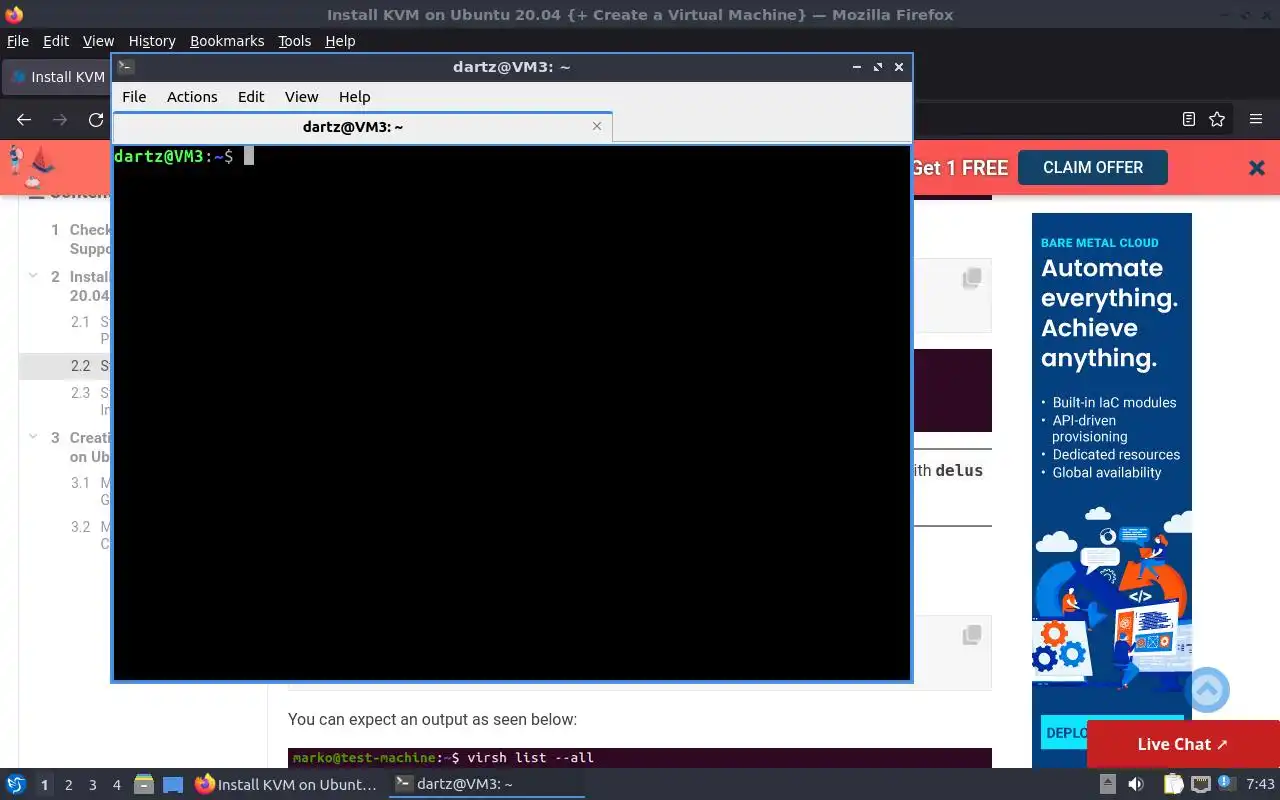Switch to workspace 2
Image resolution: width=1280 pixels, height=800 pixels.
coord(68,785)
